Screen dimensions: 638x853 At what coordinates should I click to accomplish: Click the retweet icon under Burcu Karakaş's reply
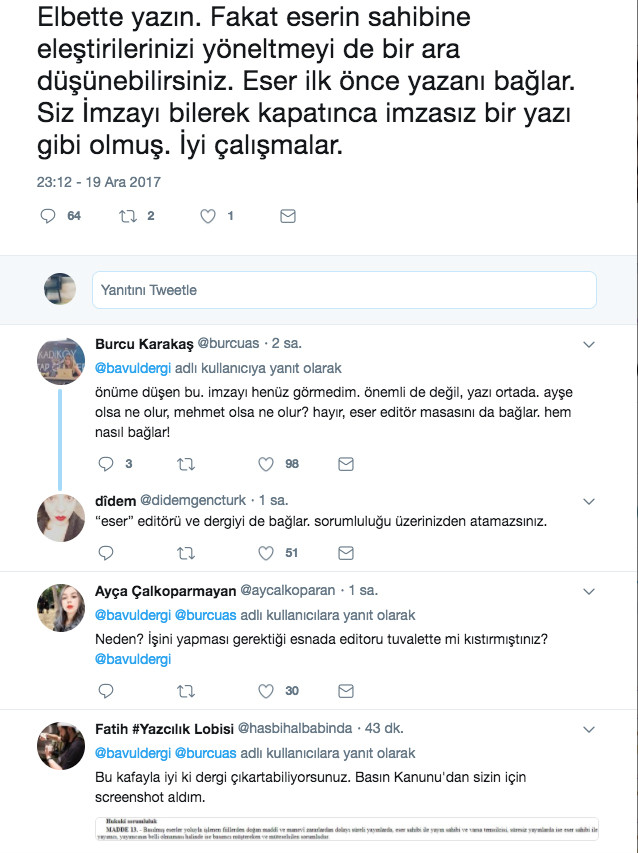(184, 463)
